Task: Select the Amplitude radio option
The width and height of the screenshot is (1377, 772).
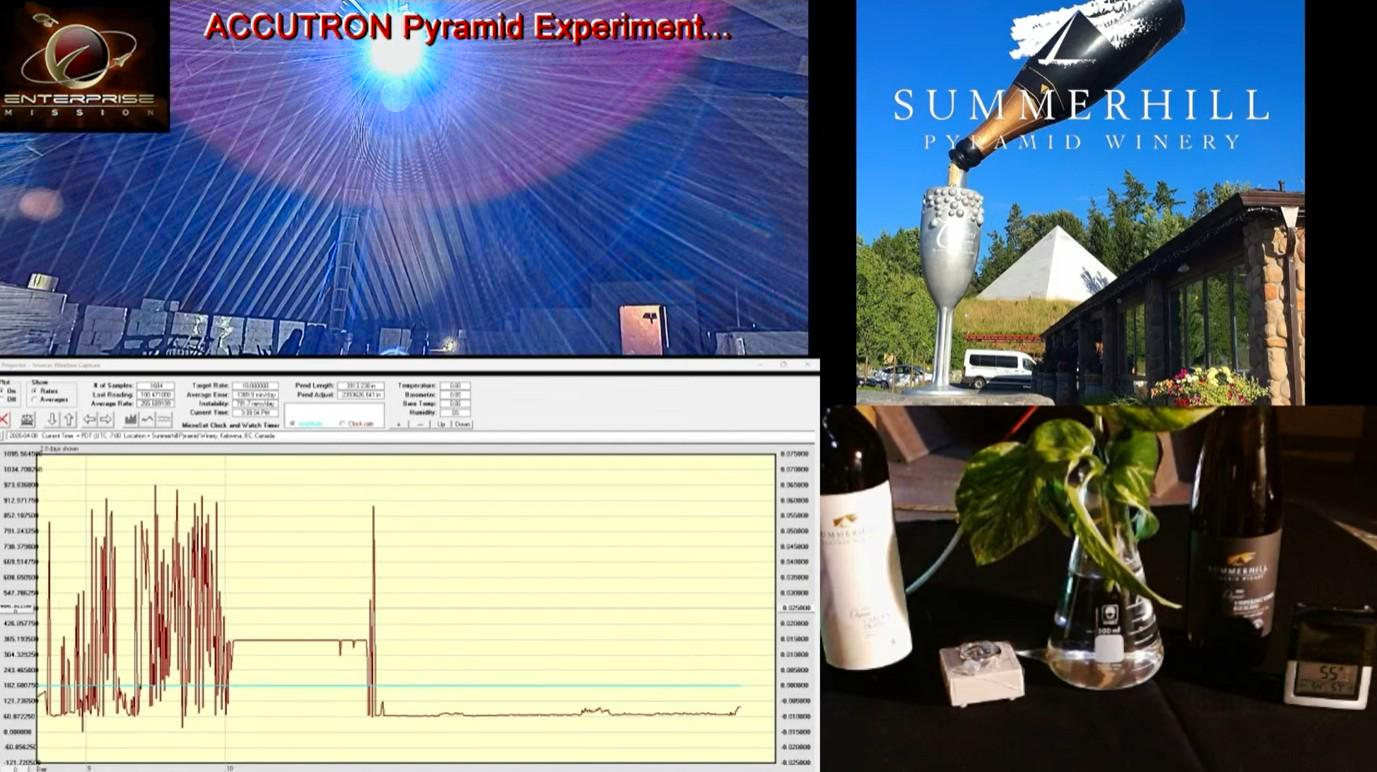Action: tap(293, 424)
